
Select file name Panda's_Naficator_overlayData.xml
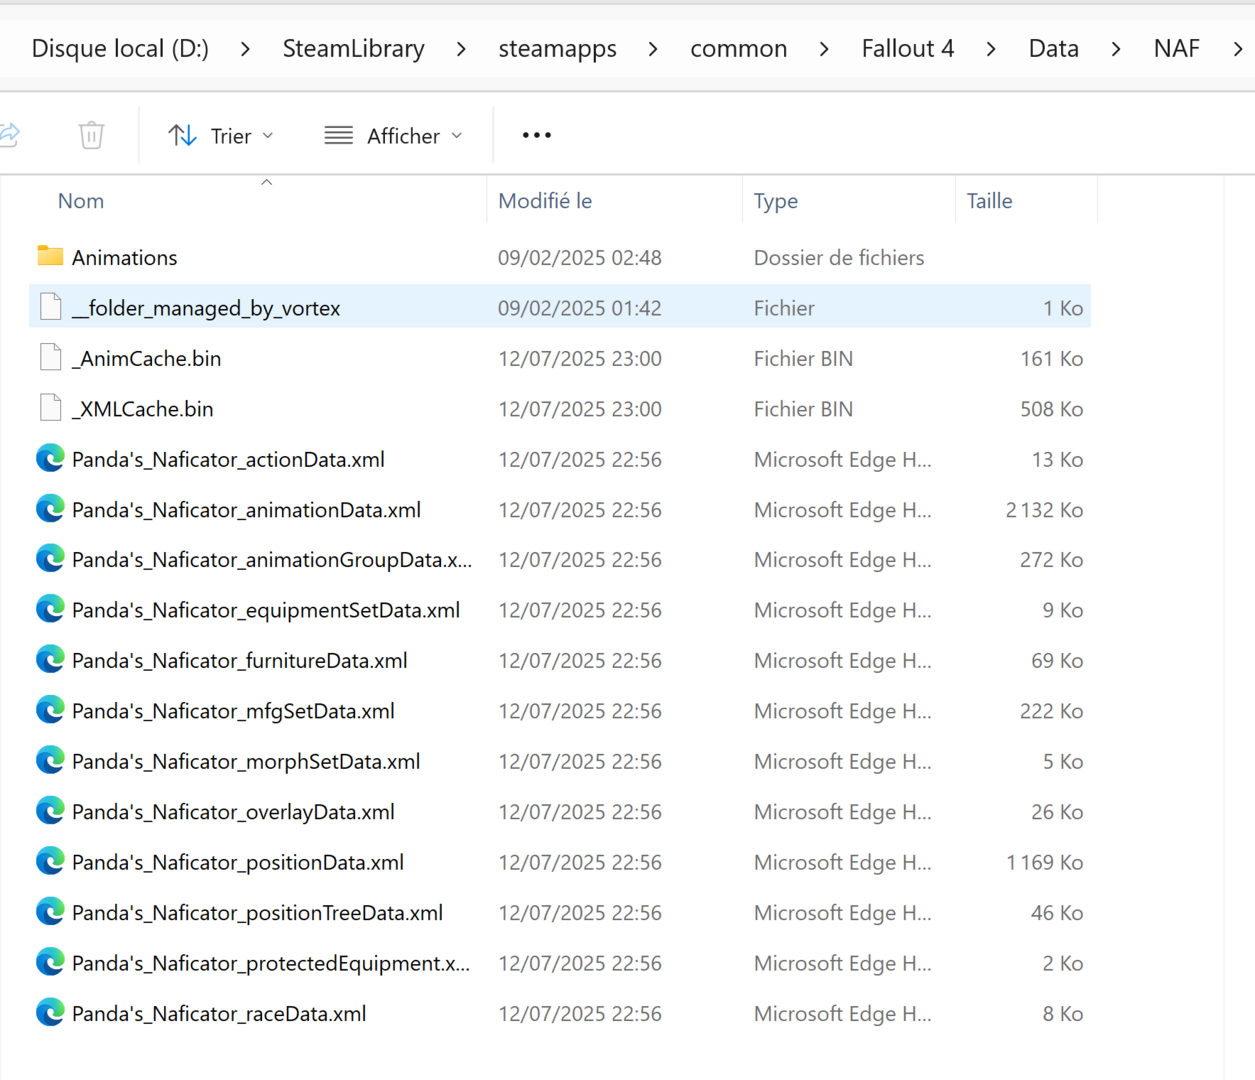(x=233, y=813)
